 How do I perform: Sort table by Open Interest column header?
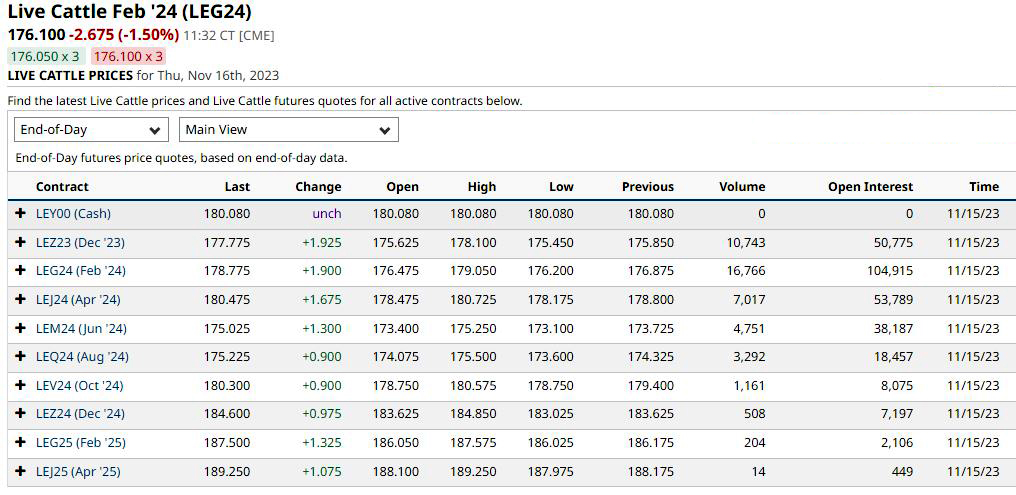(x=870, y=187)
